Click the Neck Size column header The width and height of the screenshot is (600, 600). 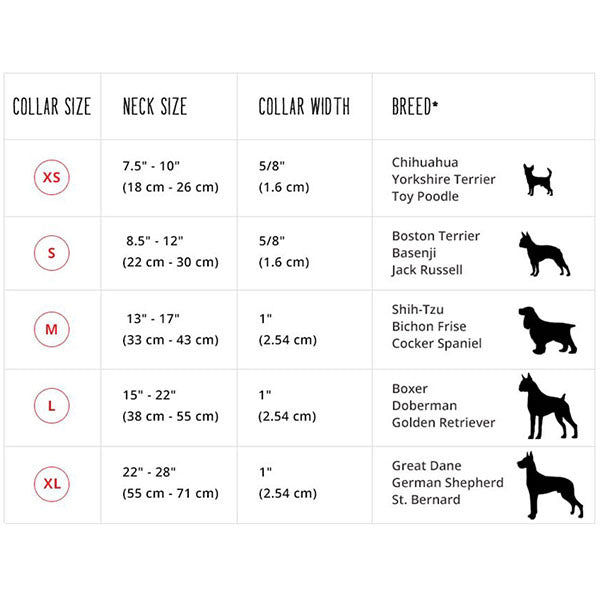pos(154,106)
